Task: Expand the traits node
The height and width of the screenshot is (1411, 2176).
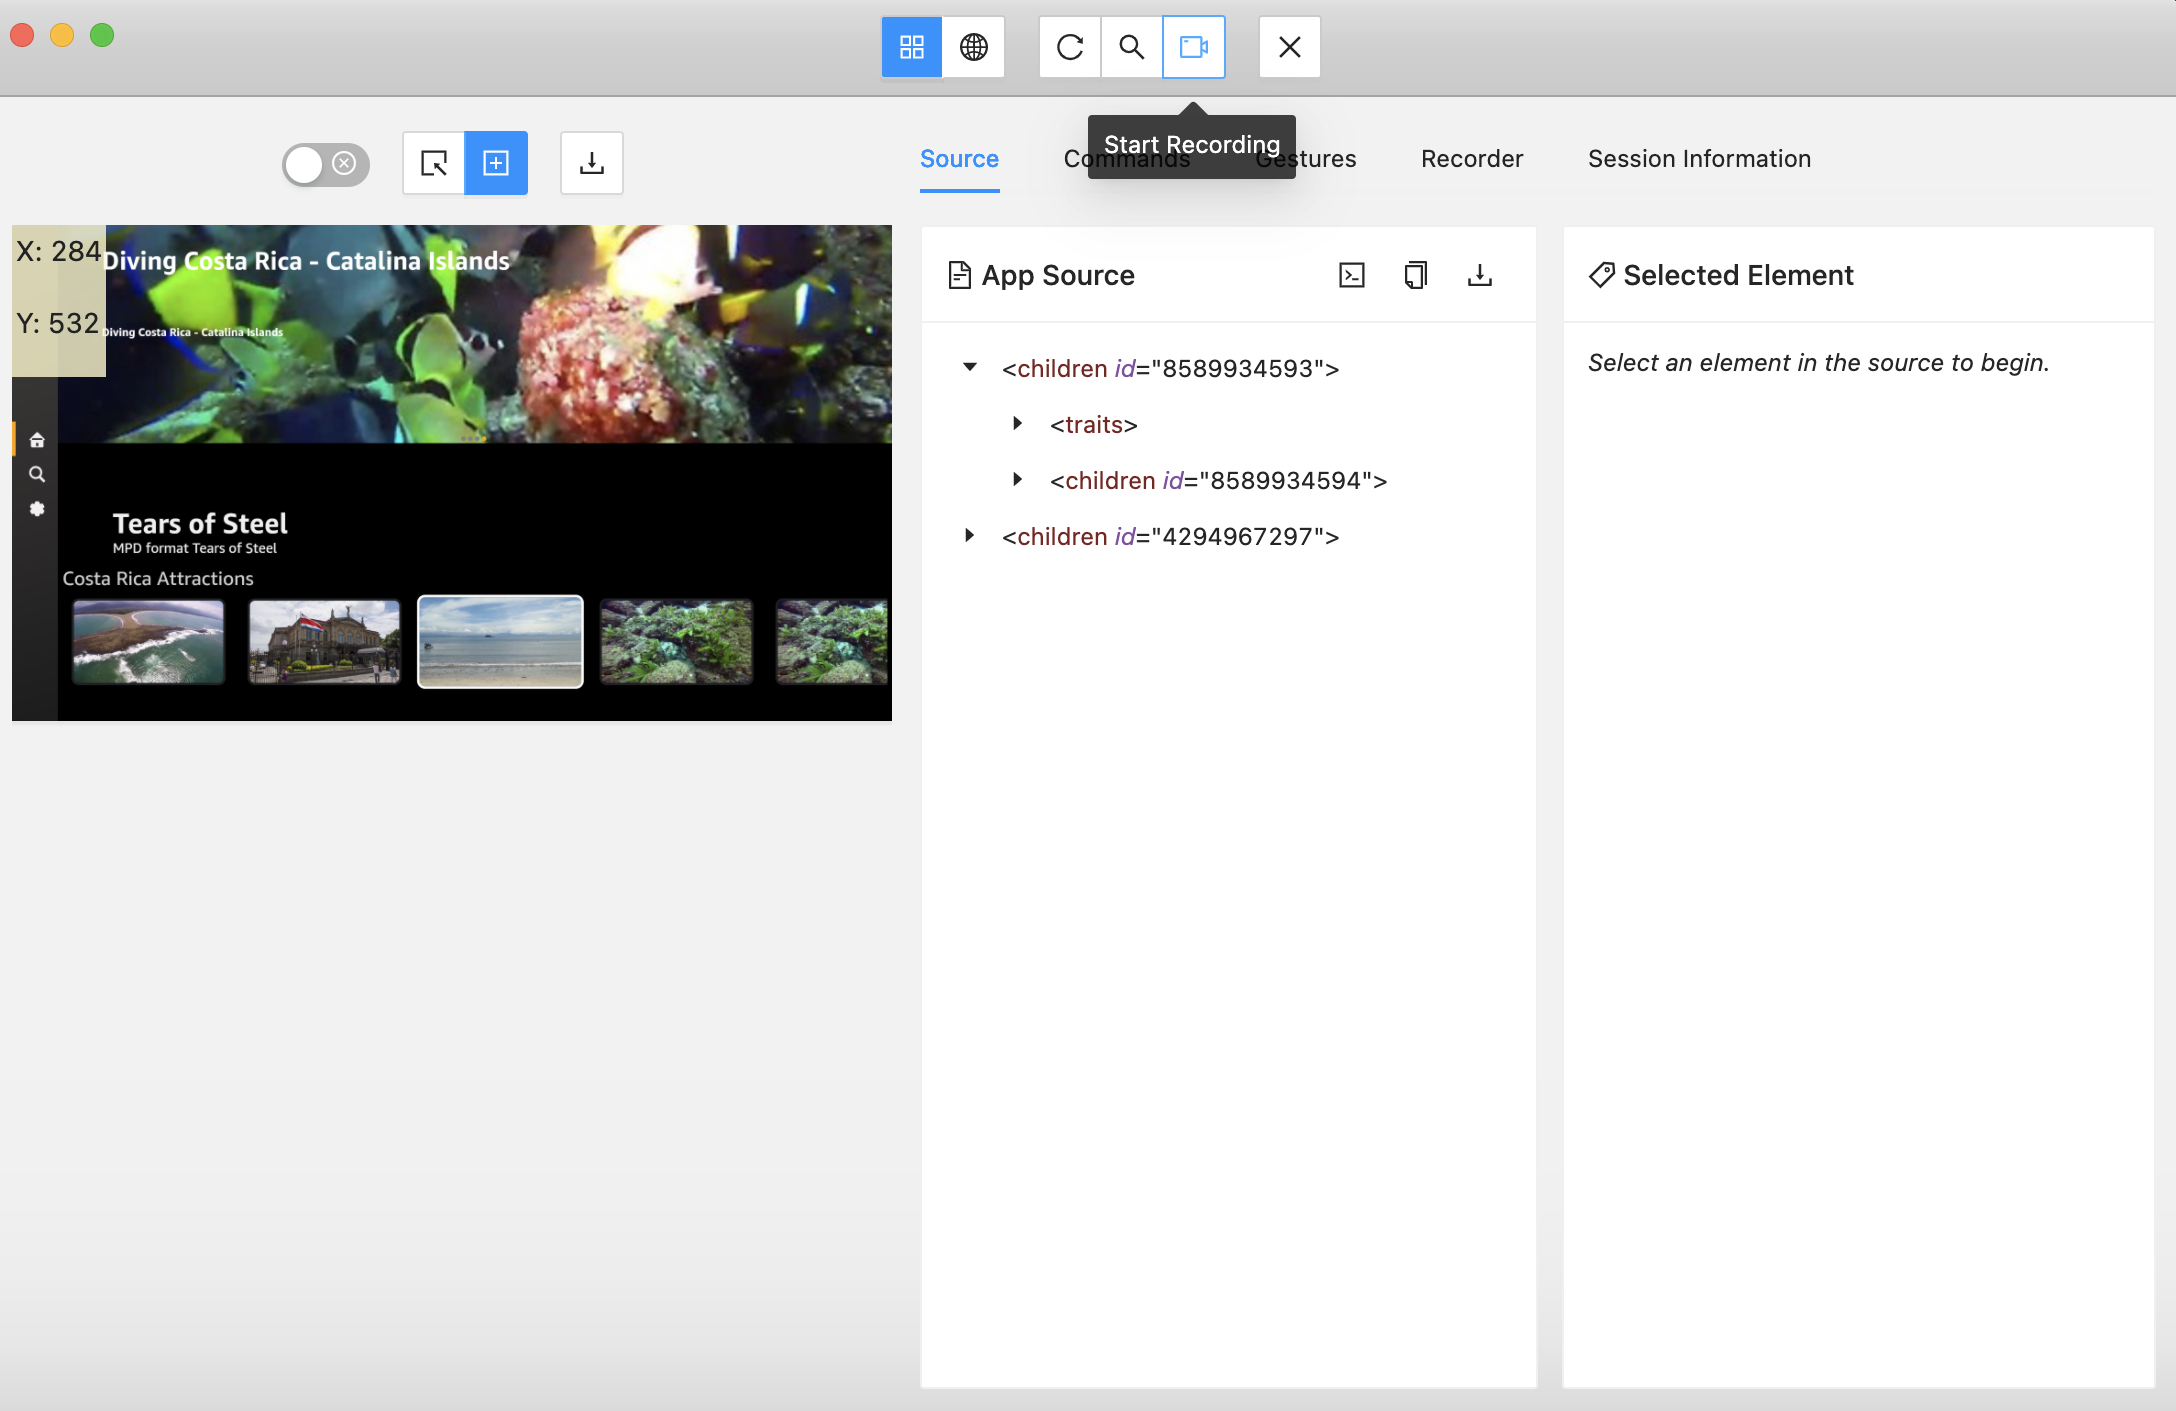Action: point(1017,423)
